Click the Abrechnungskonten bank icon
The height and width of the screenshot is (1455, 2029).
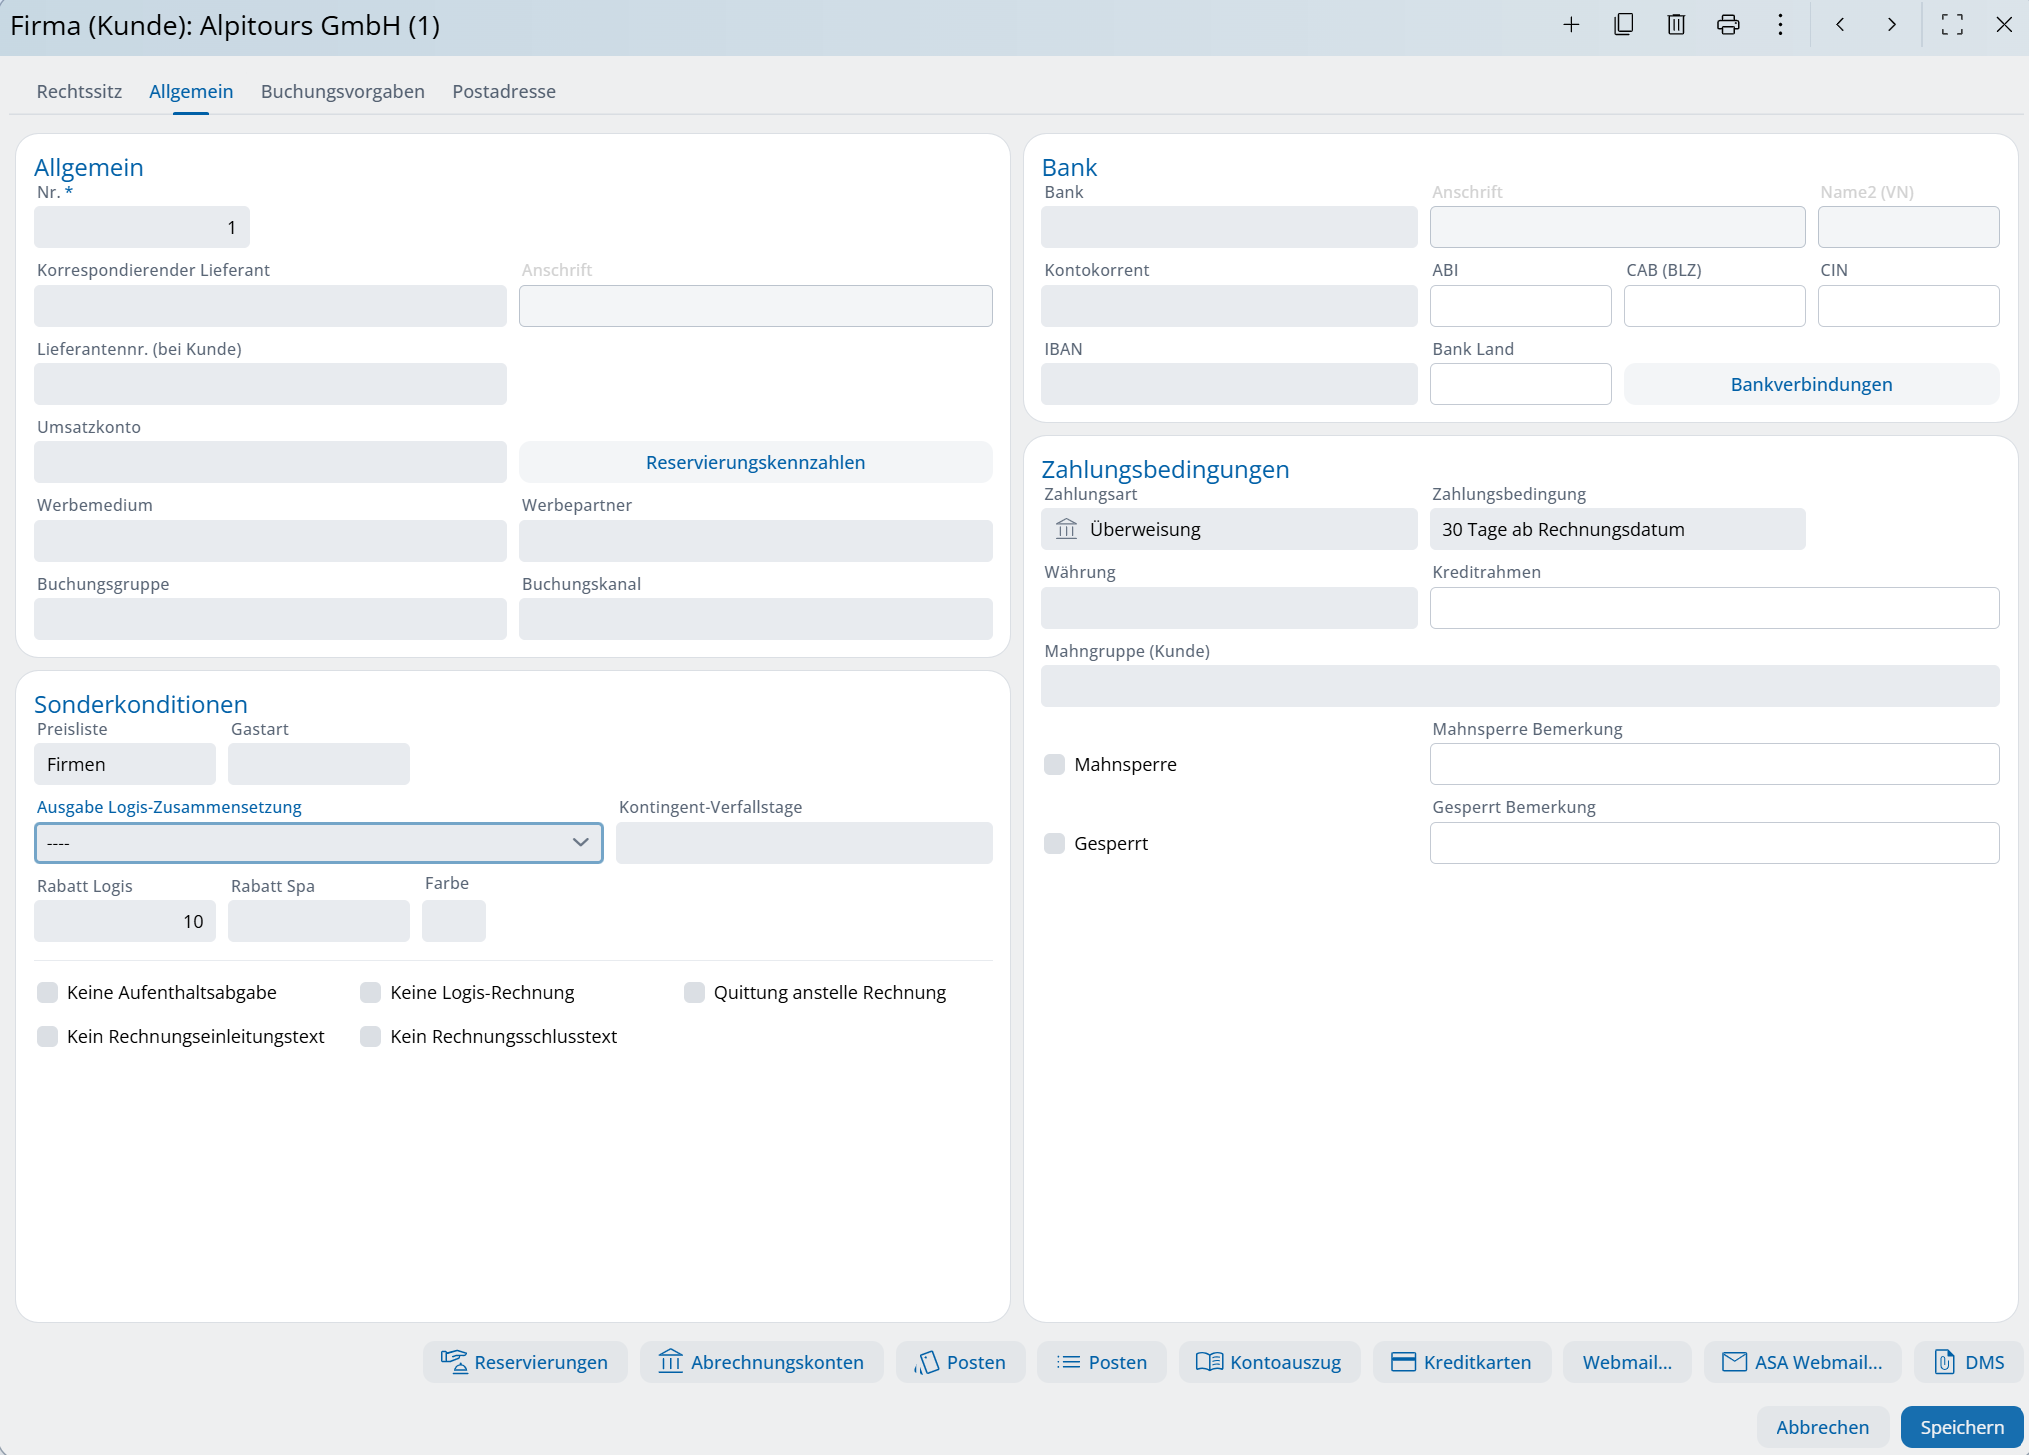671,1362
